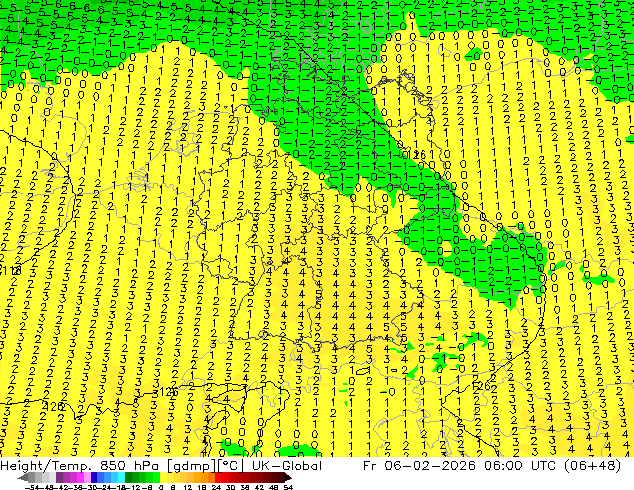Viewport: 634px width, 490px height.
Task: Click the right dark-red arrow of color scale
Action: click(288, 478)
